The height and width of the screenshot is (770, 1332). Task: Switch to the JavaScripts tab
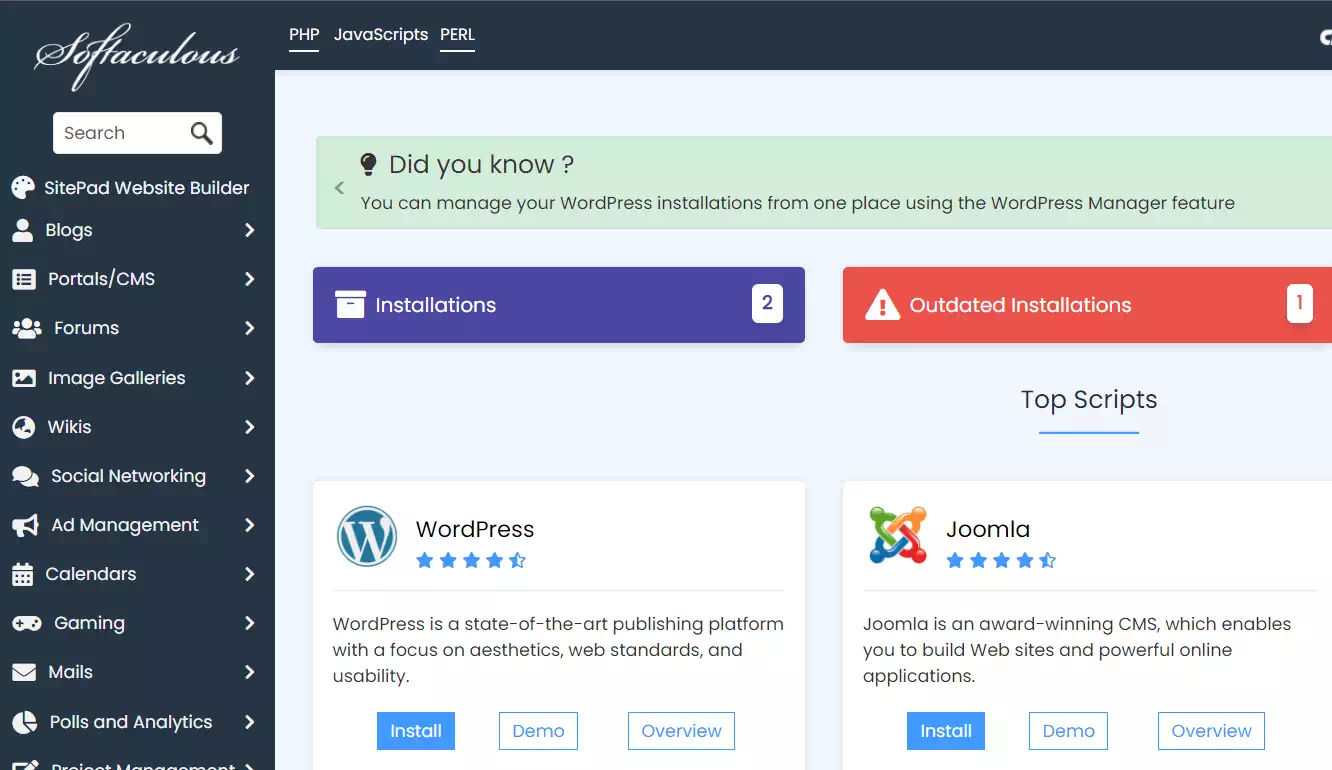381,35
